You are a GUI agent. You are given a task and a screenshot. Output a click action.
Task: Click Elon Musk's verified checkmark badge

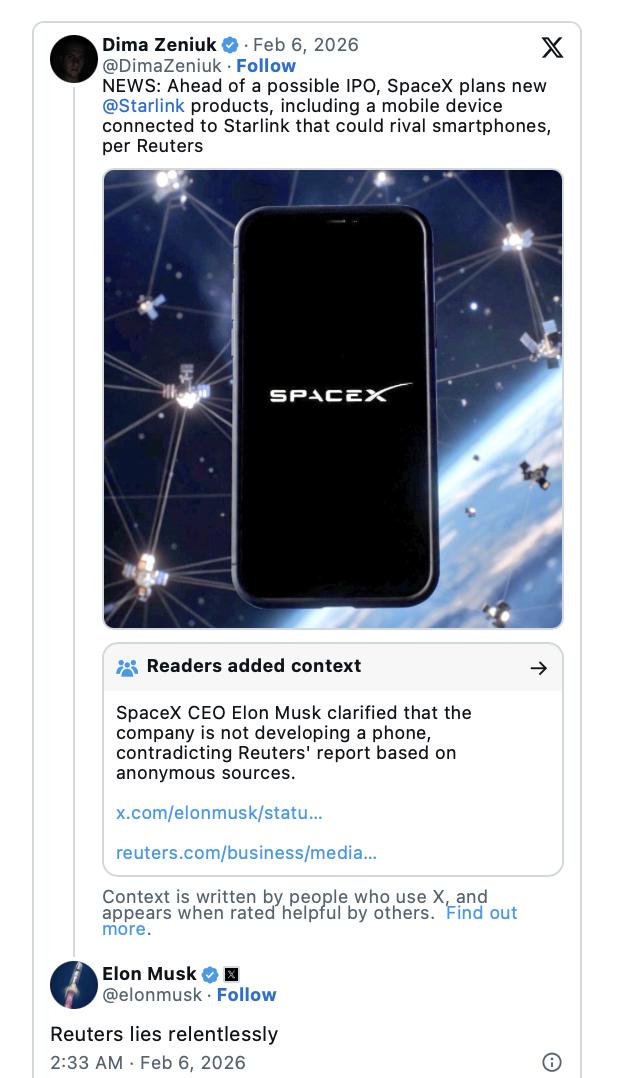click(x=210, y=973)
